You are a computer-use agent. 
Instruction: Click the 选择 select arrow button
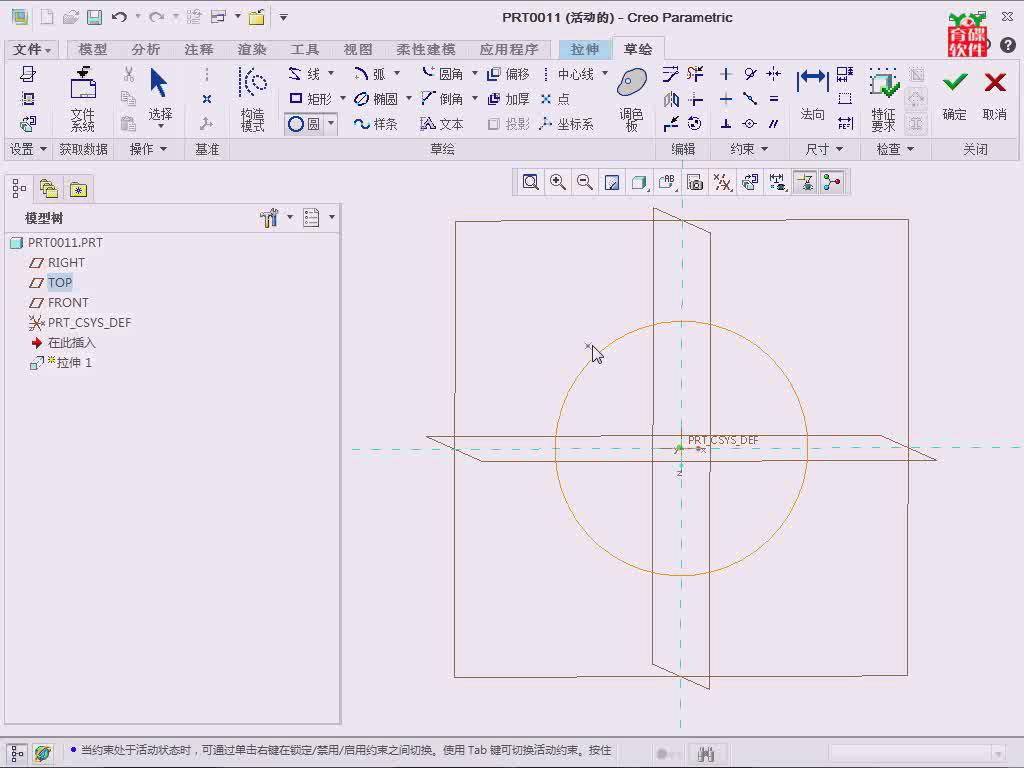pyautogui.click(x=160, y=97)
